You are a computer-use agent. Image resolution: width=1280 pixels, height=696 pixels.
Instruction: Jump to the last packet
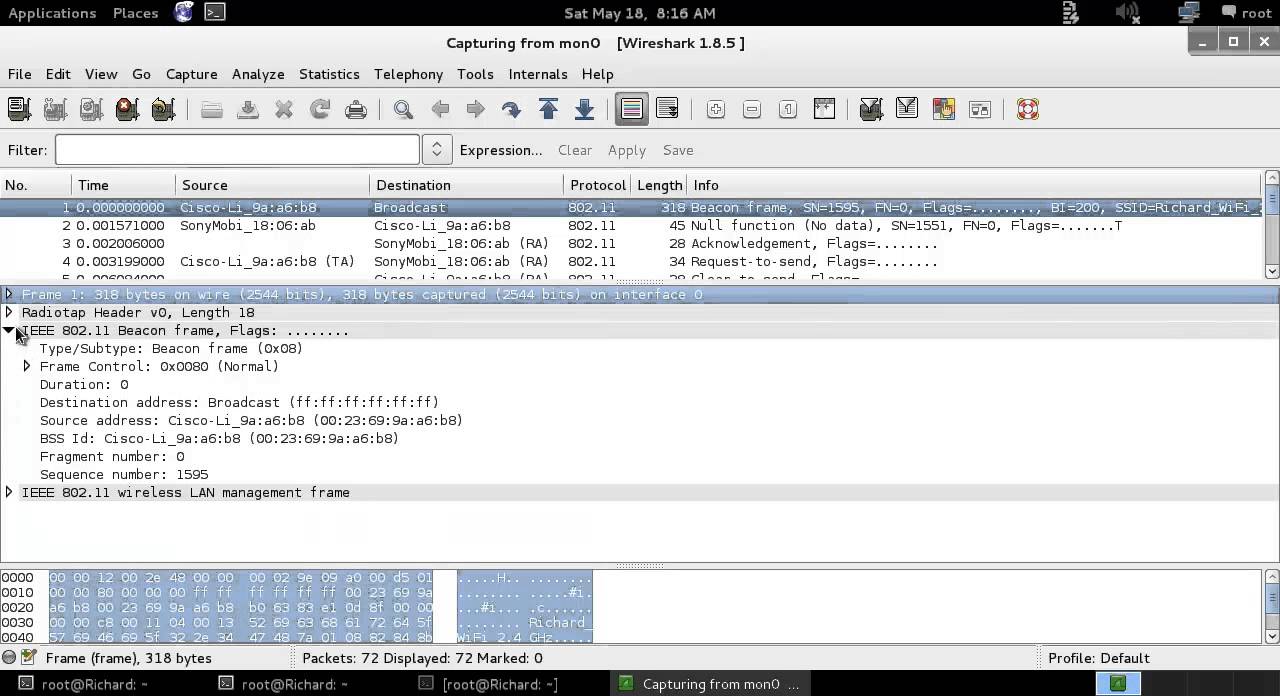(x=584, y=109)
